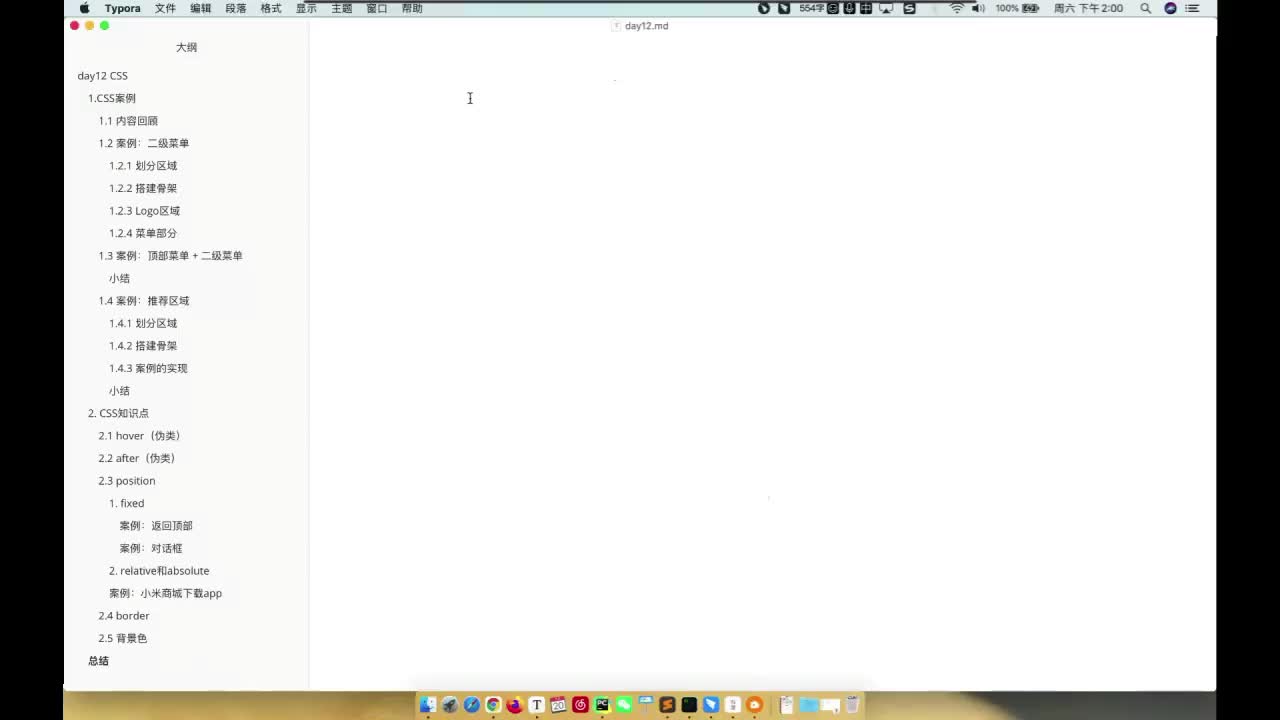Open the 帮助 menu

click(x=412, y=8)
